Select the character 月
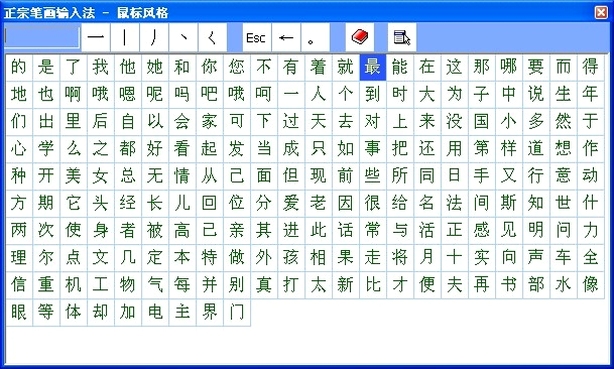Screen dimensions: 614x369 (x=427, y=257)
